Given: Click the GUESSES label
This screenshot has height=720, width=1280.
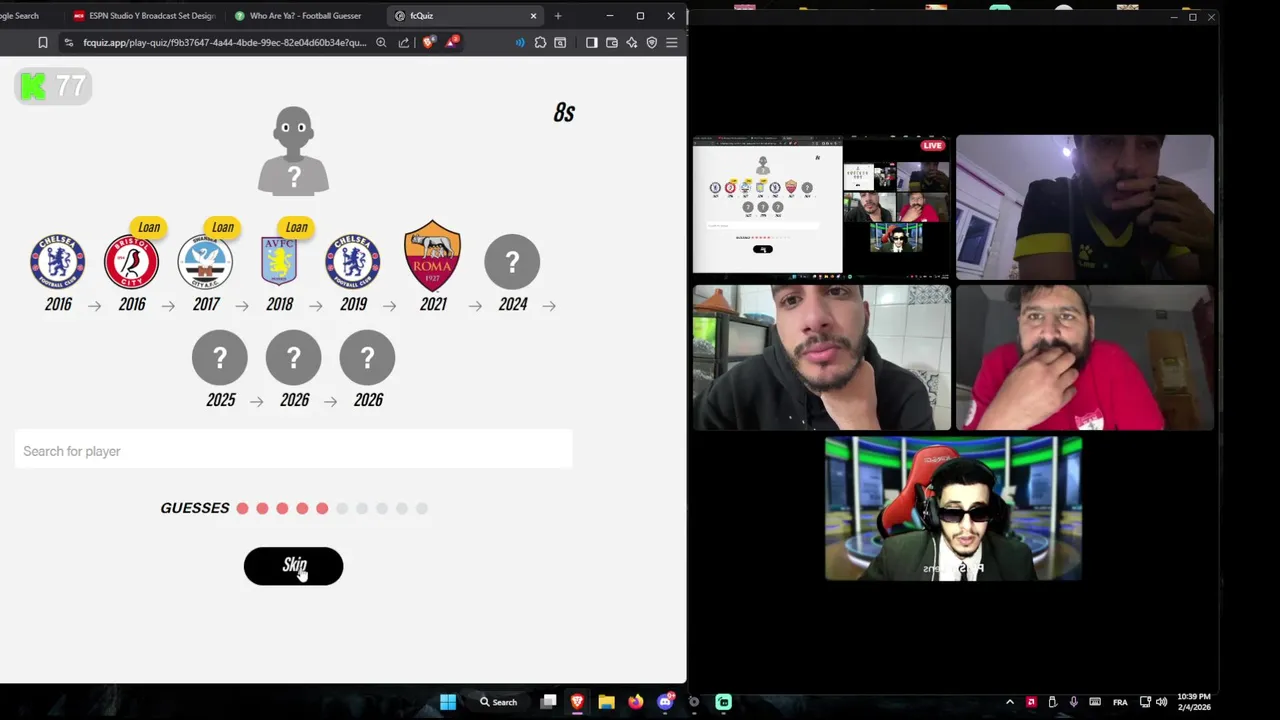Looking at the screenshot, I should tap(195, 508).
